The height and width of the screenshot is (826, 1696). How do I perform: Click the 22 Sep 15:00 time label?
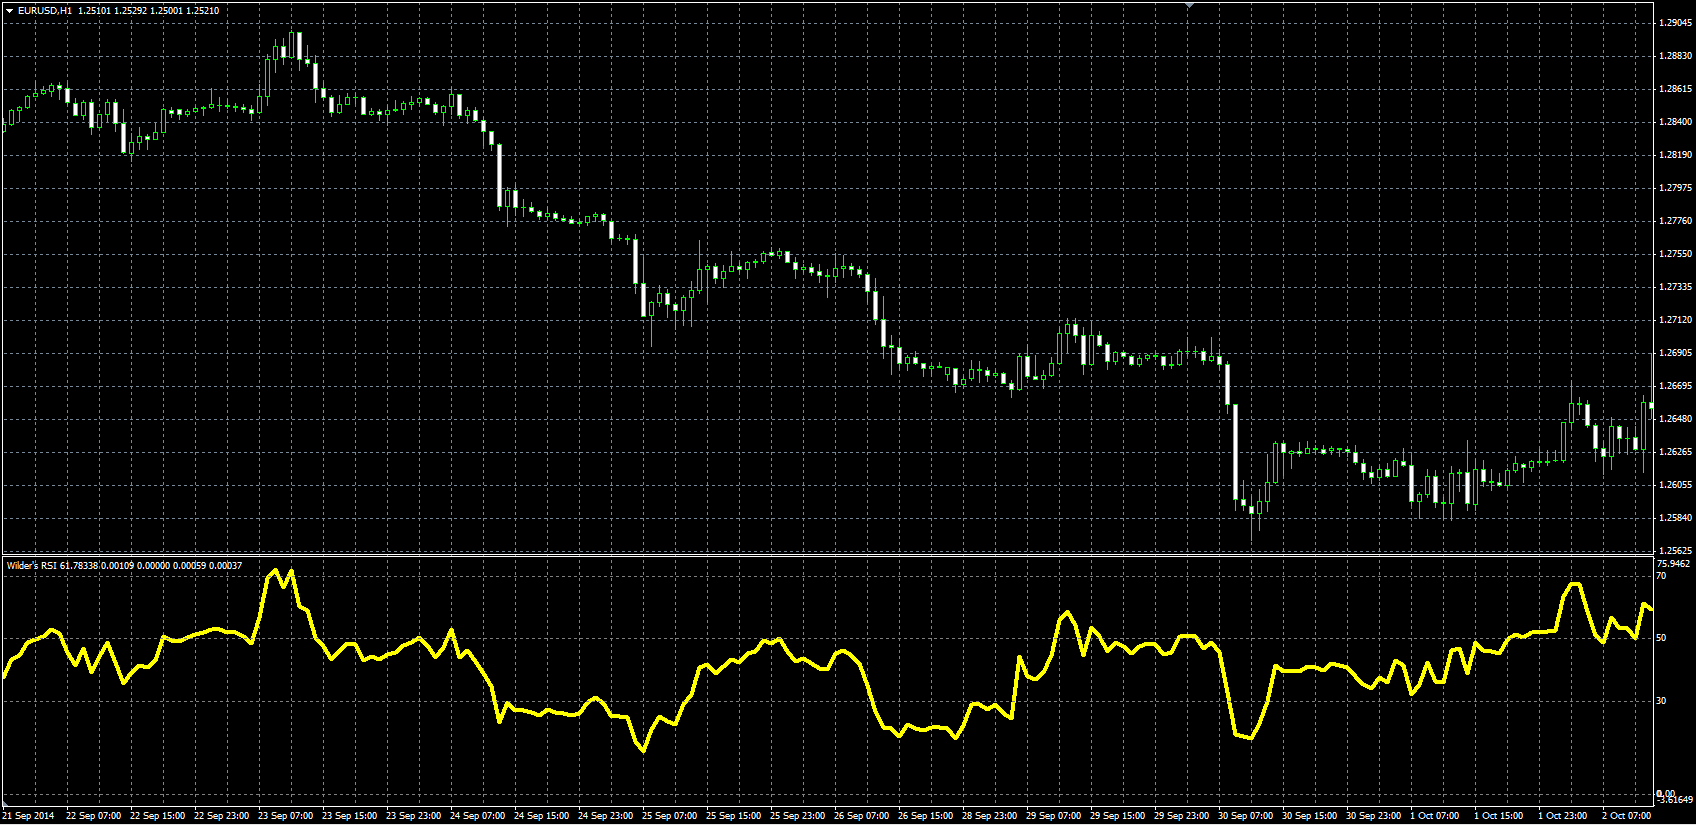(x=157, y=816)
